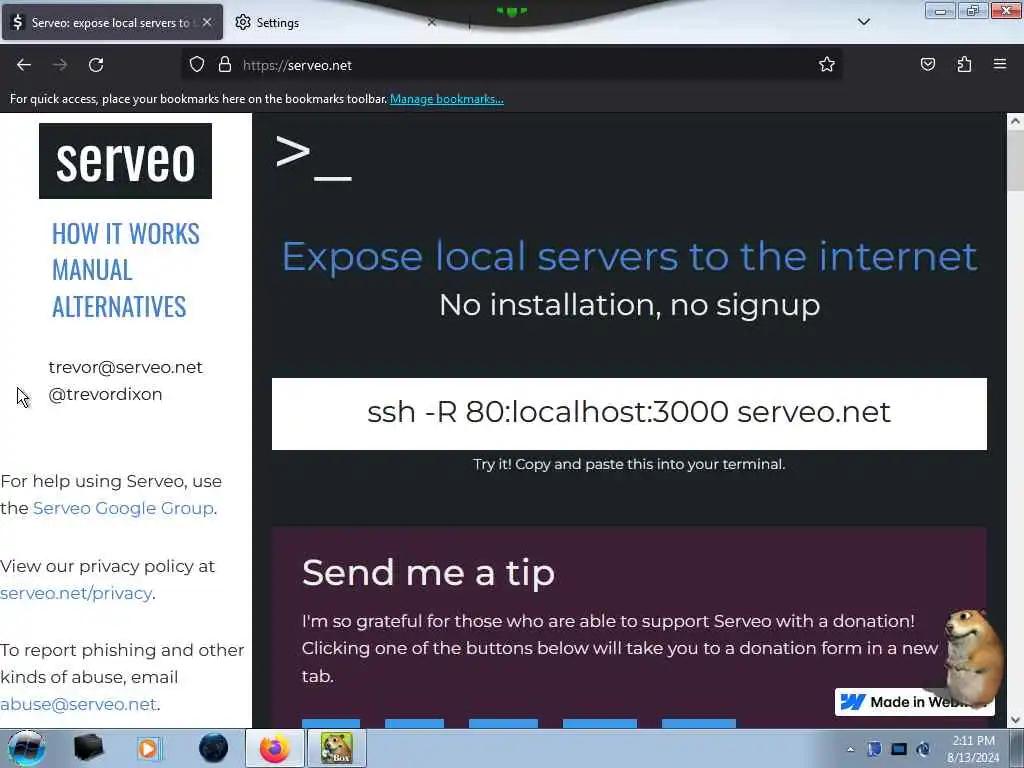1024x768 pixels.
Task: Open the hamster Box taskbar icon
Action: (x=336, y=748)
